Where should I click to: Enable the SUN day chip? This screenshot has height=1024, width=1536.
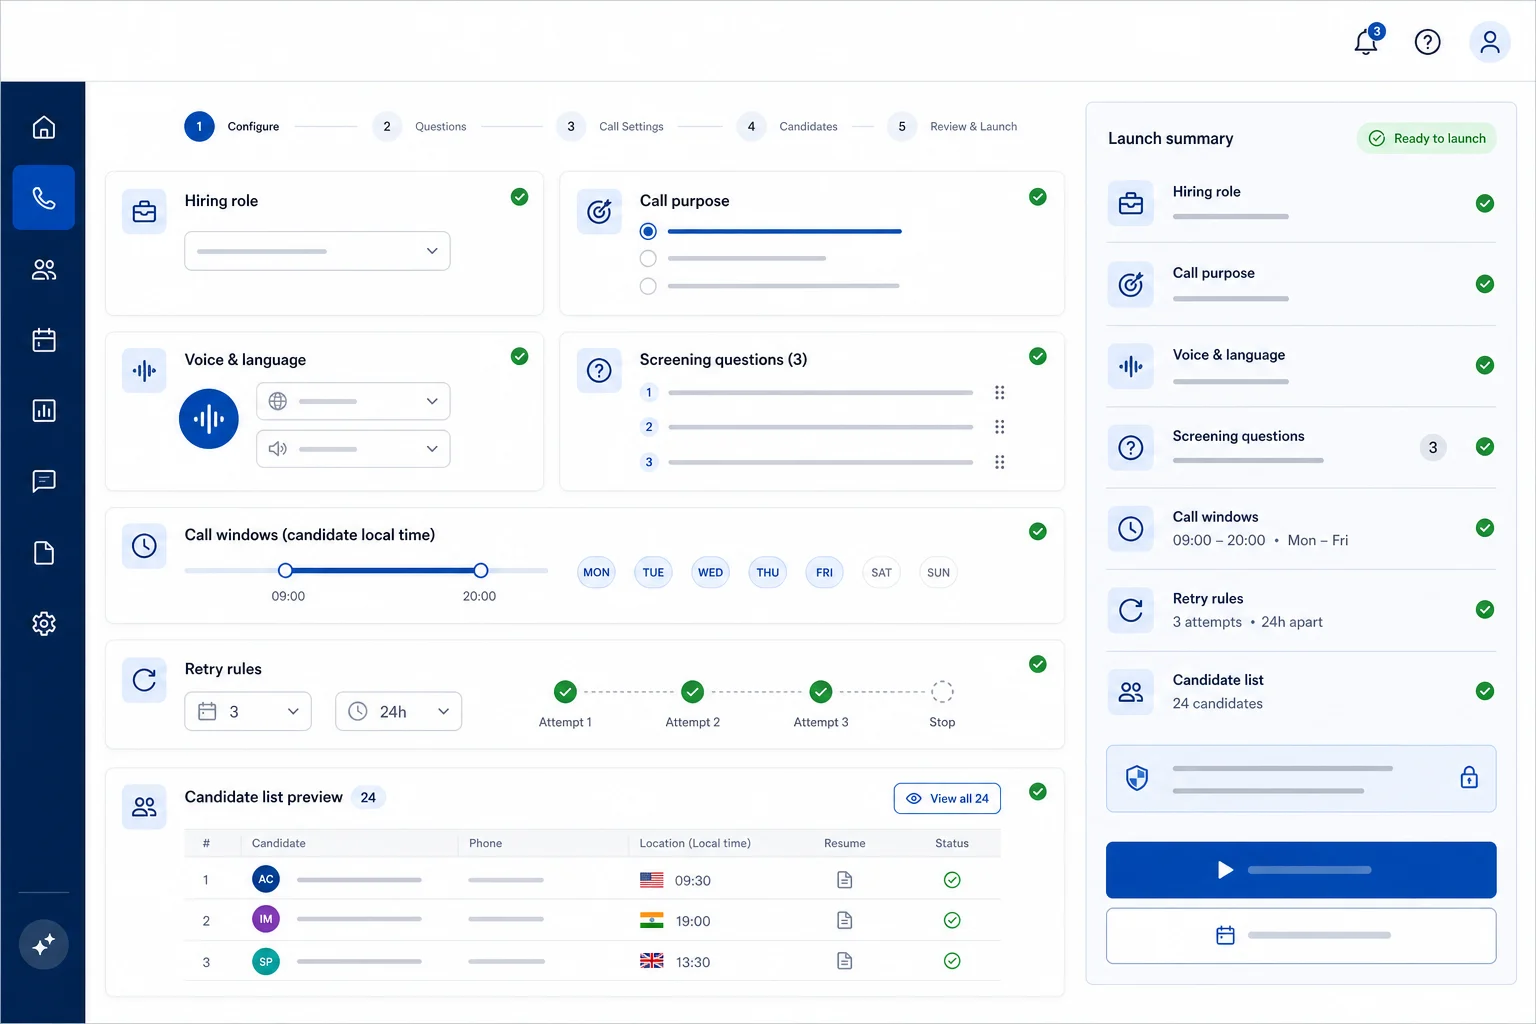pos(938,573)
